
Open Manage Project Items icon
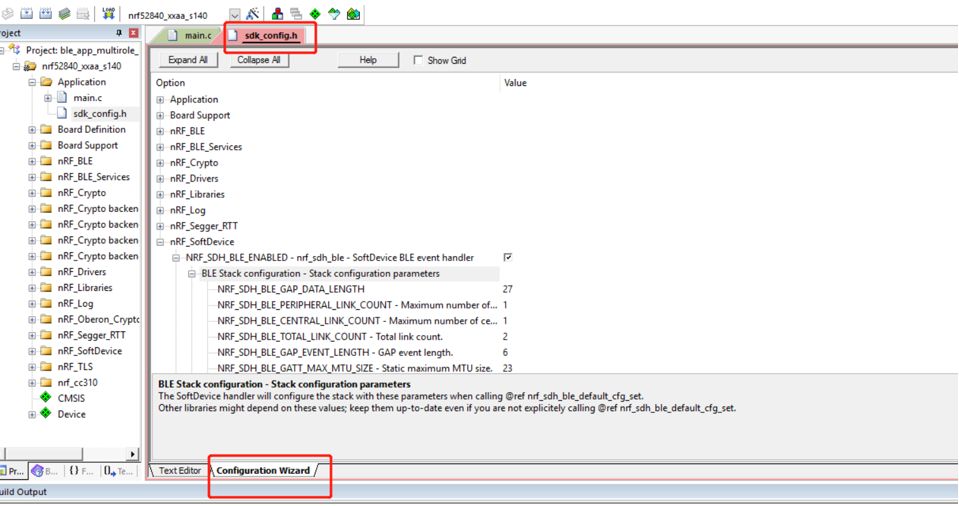(x=277, y=14)
